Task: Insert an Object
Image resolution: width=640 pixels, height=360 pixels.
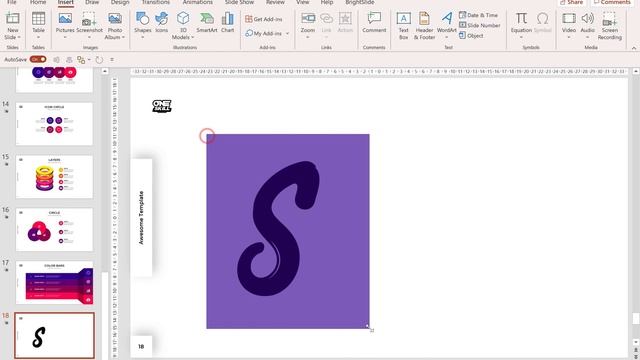Action: (471, 36)
